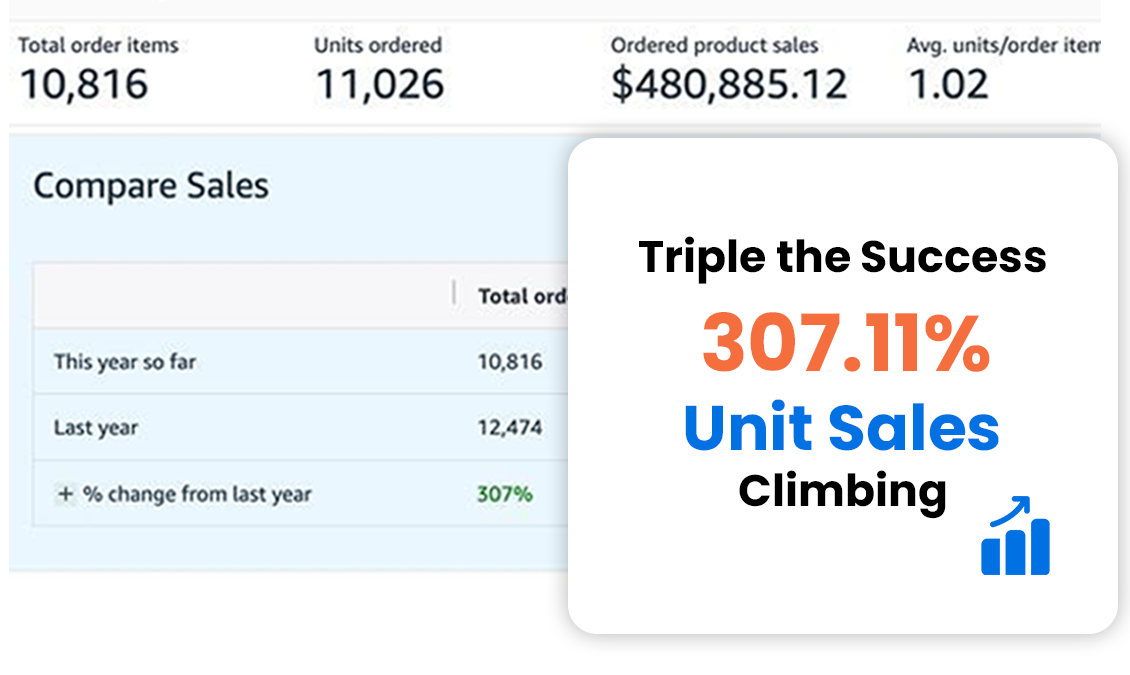
Task: Select the 11,026 units ordered figure
Action: pyautogui.click(x=379, y=84)
